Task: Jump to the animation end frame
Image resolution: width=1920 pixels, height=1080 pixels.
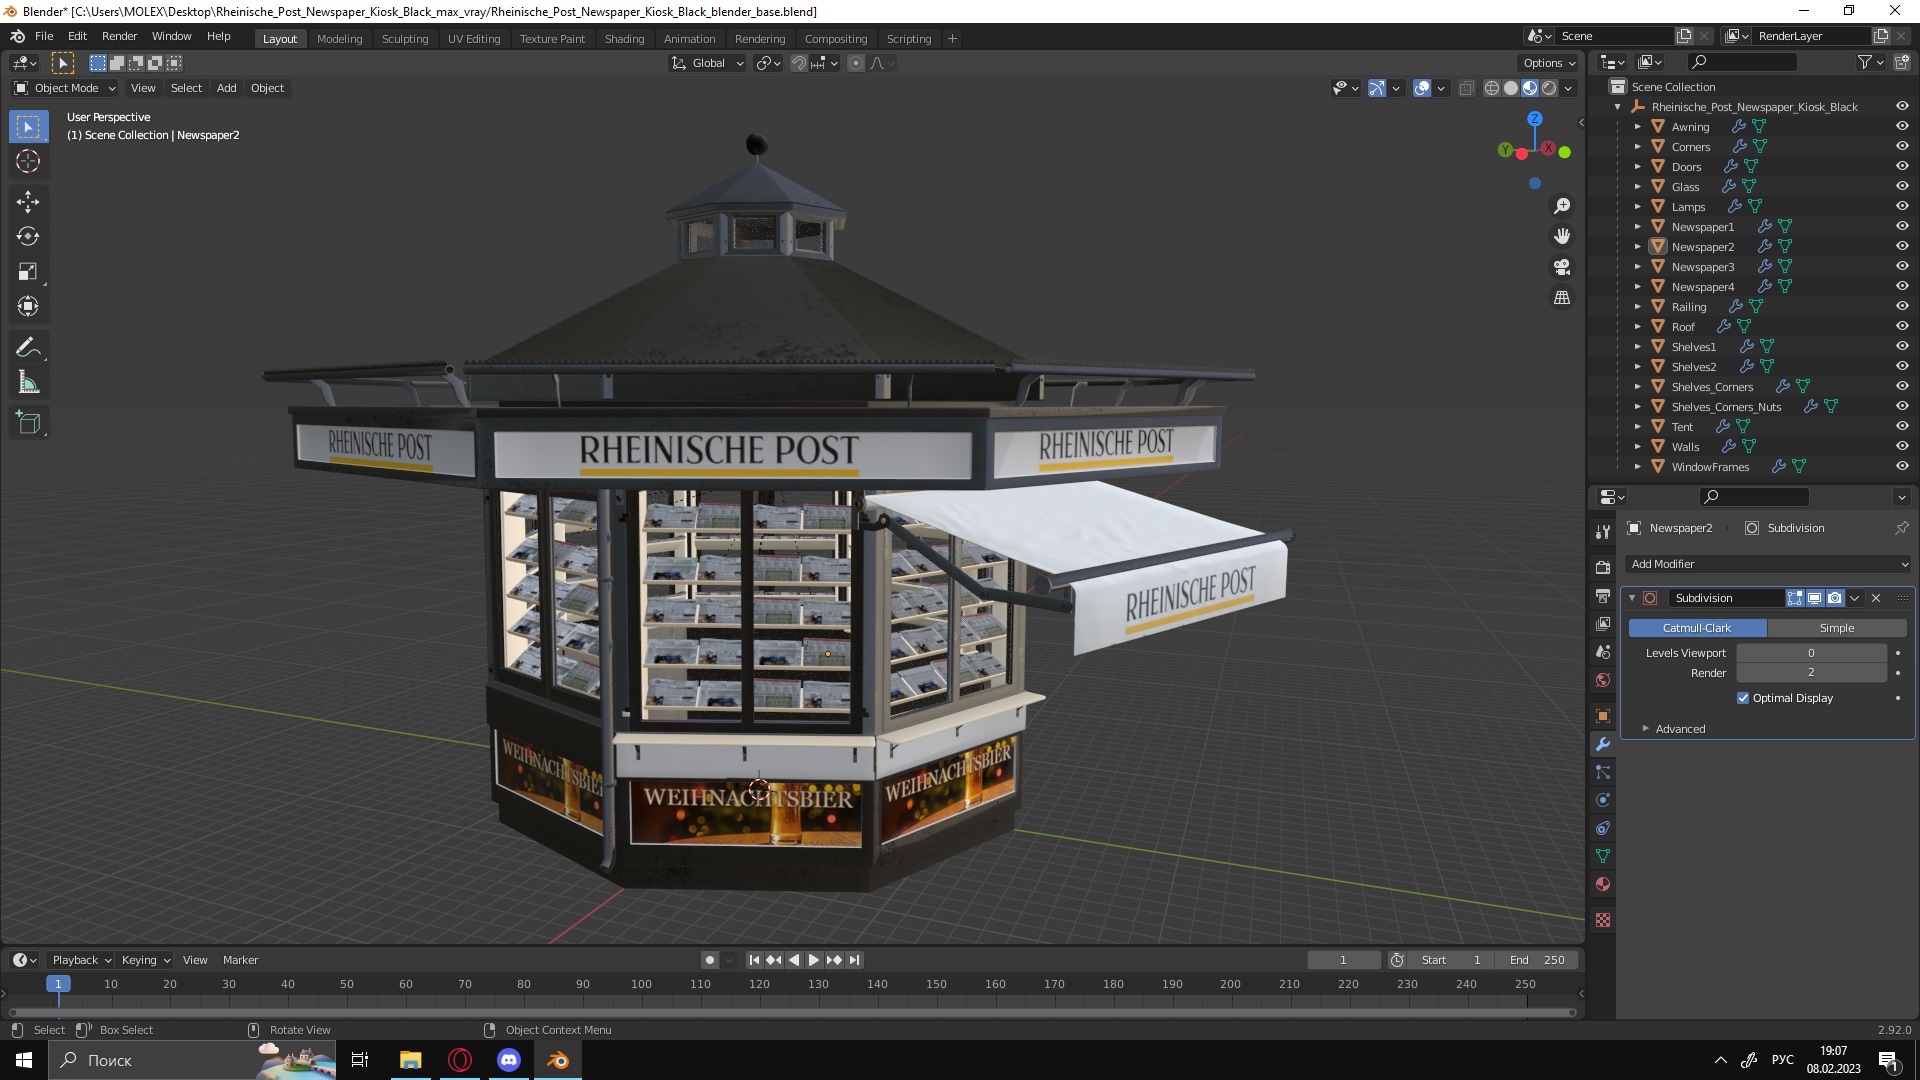Action: point(854,960)
